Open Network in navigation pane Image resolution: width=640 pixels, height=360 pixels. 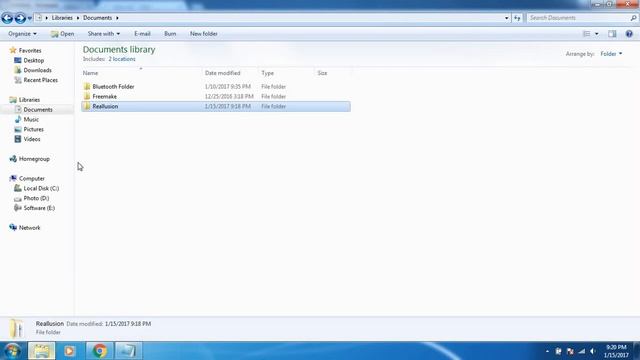click(29, 228)
